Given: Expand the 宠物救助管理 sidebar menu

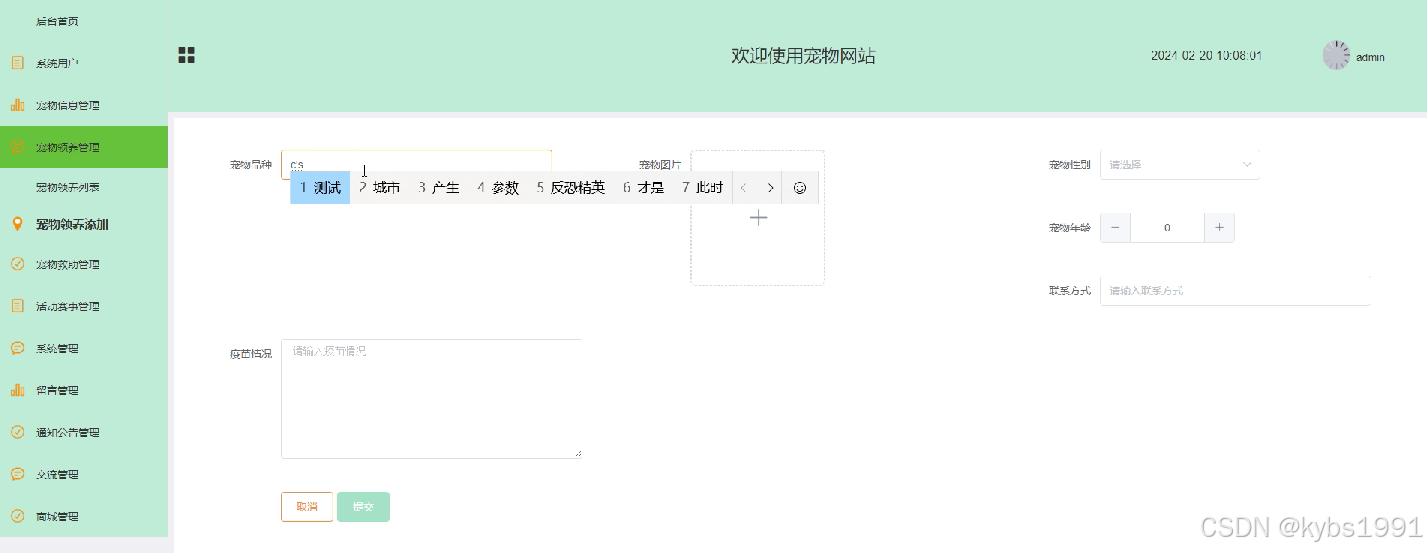Looking at the screenshot, I should point(84,265).
